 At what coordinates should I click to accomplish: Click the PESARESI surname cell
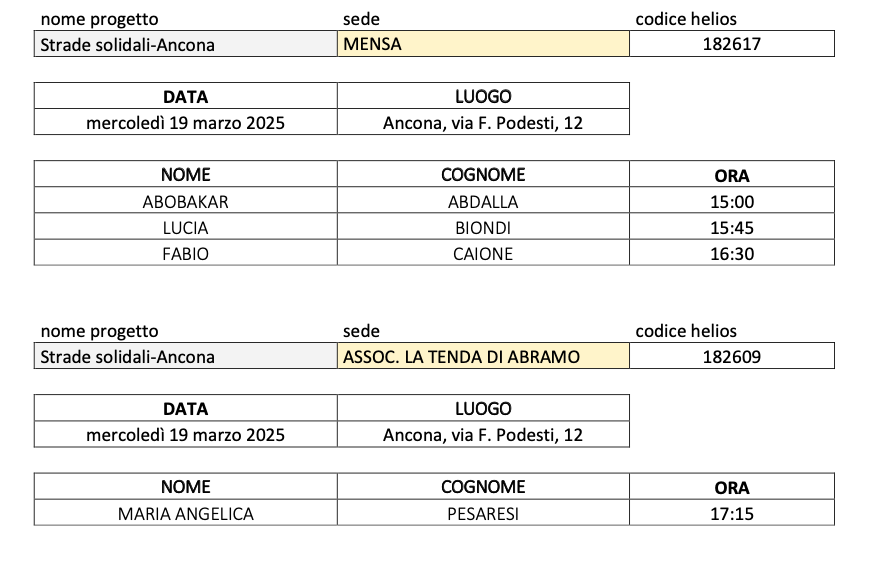(x=483, y=513)
